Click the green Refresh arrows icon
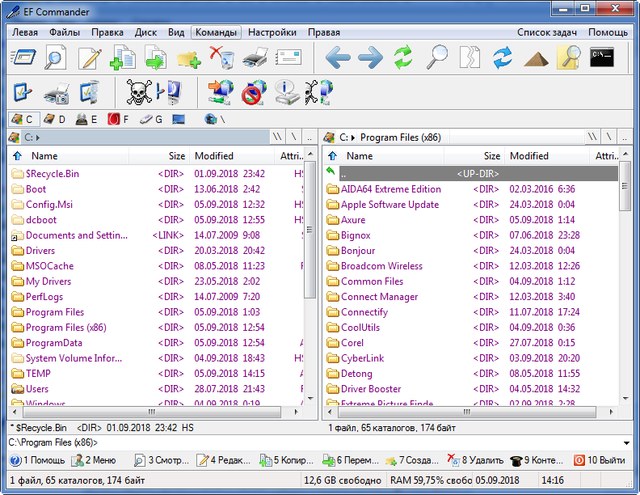 403,58
